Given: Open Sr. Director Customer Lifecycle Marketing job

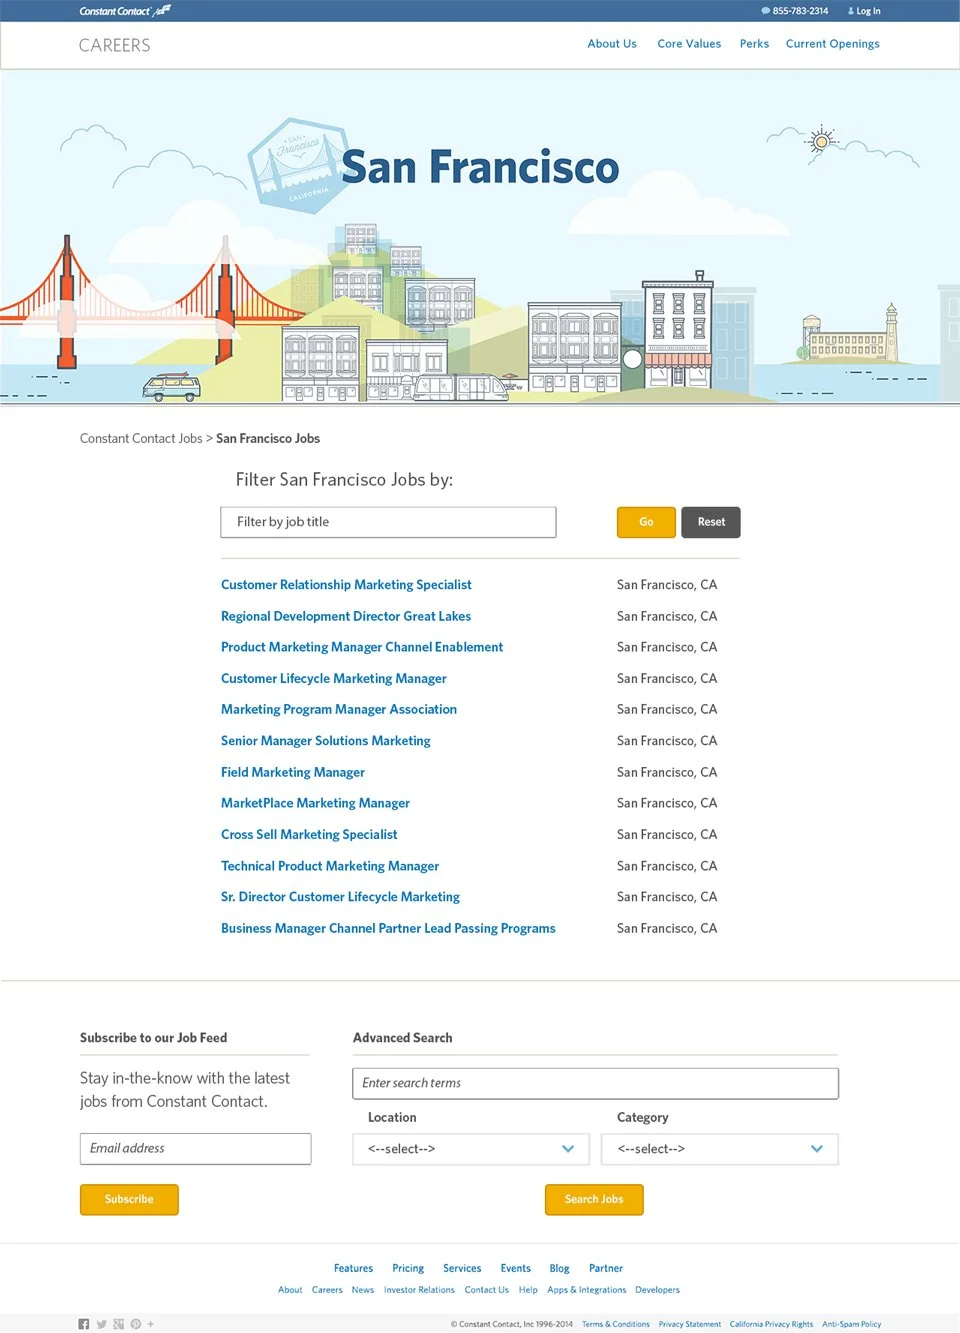Looking at the screenshot, I should point(340,897).
